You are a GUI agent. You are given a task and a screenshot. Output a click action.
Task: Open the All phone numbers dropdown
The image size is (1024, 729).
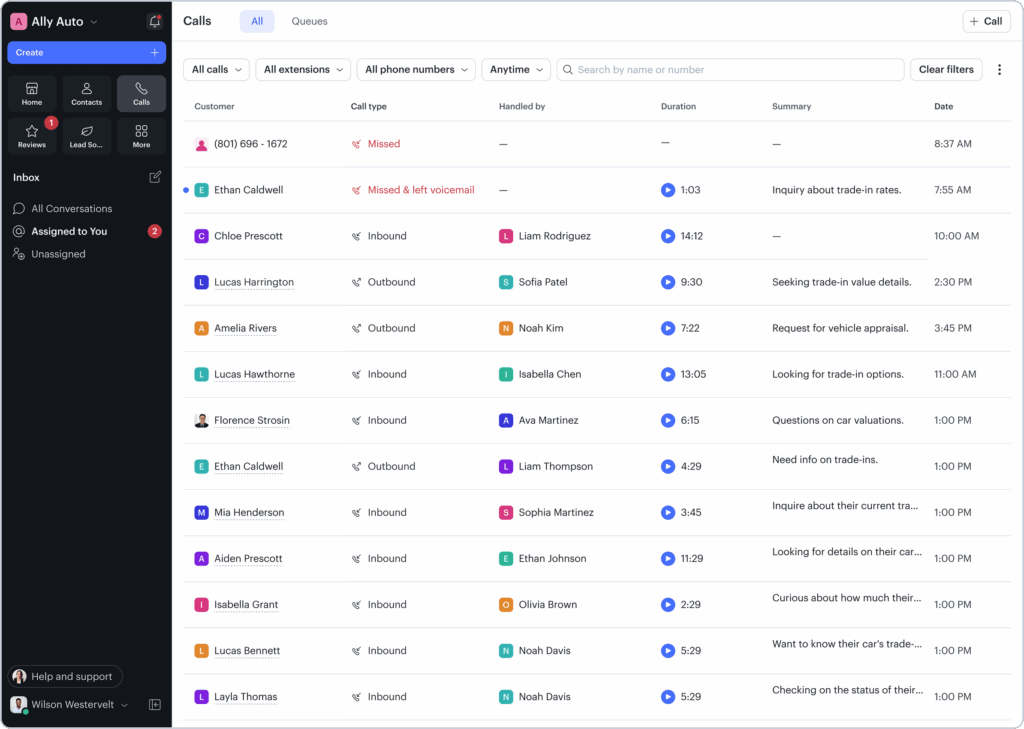tap(416, 70)
